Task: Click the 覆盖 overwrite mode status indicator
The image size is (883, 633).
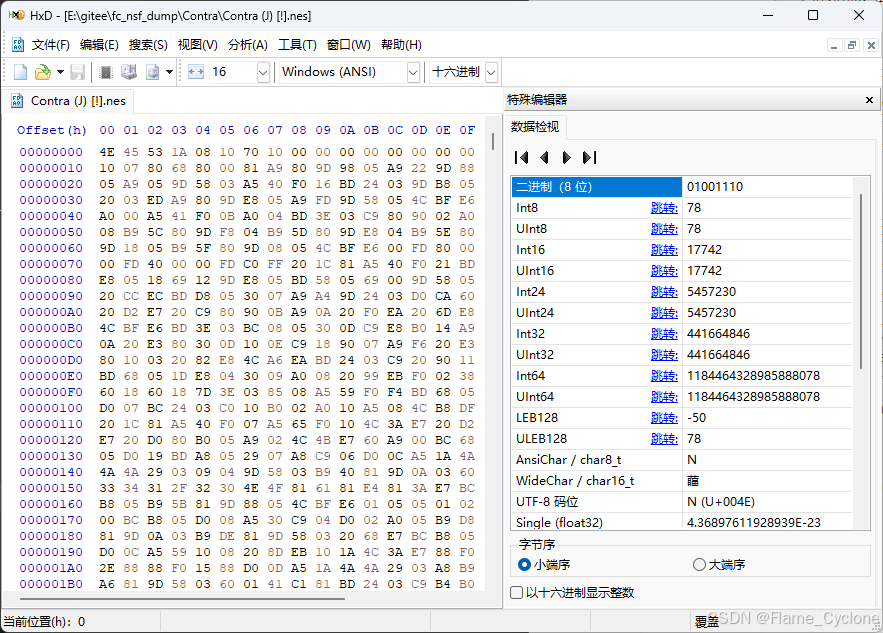Action: pos(707,622)
